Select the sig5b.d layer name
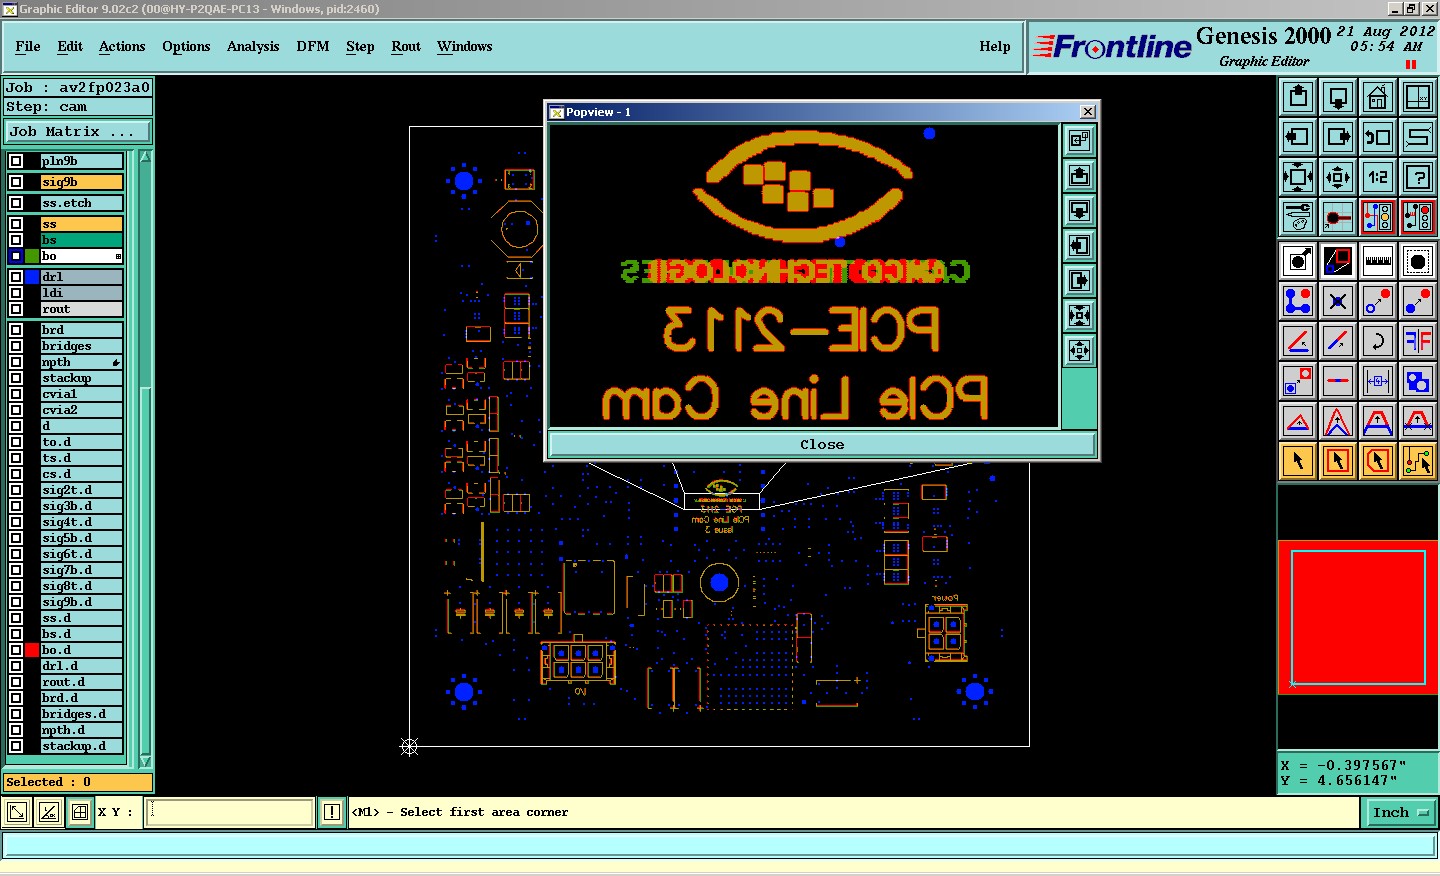The width and height of the screenshot is (1440, 876). click(81, 538)
